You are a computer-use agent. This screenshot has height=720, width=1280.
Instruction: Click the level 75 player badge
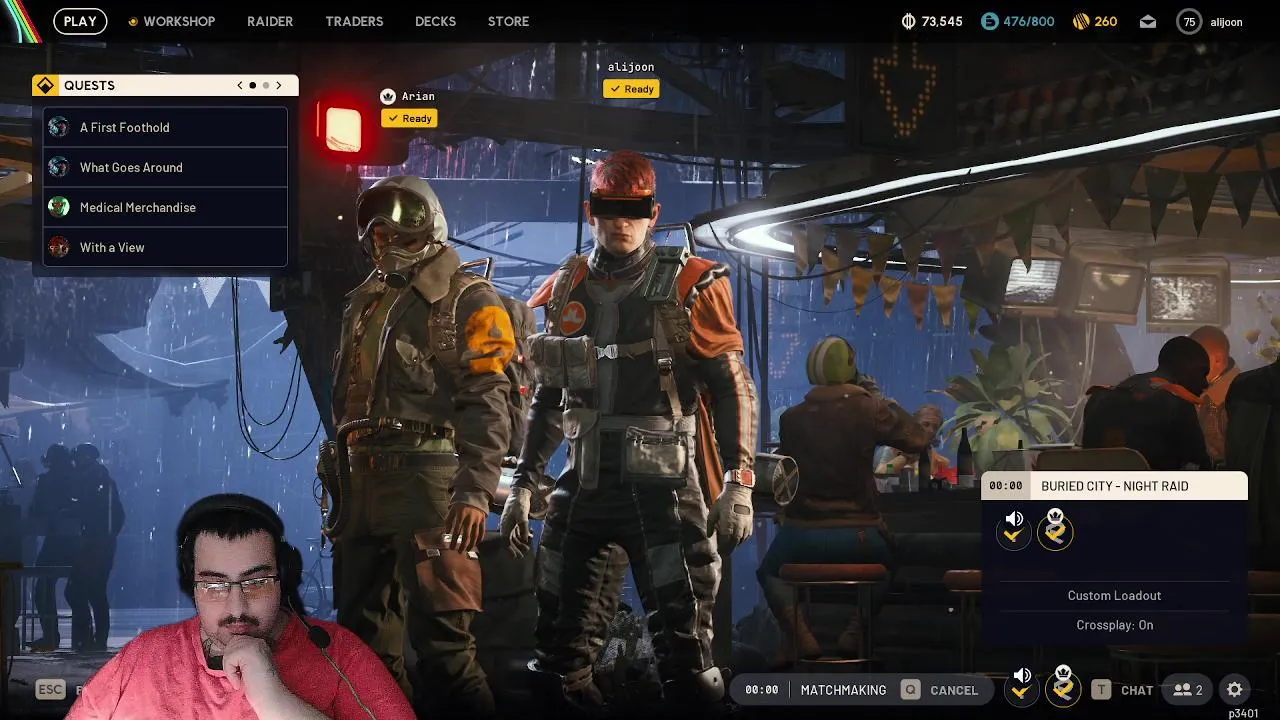pos(1188,21)
